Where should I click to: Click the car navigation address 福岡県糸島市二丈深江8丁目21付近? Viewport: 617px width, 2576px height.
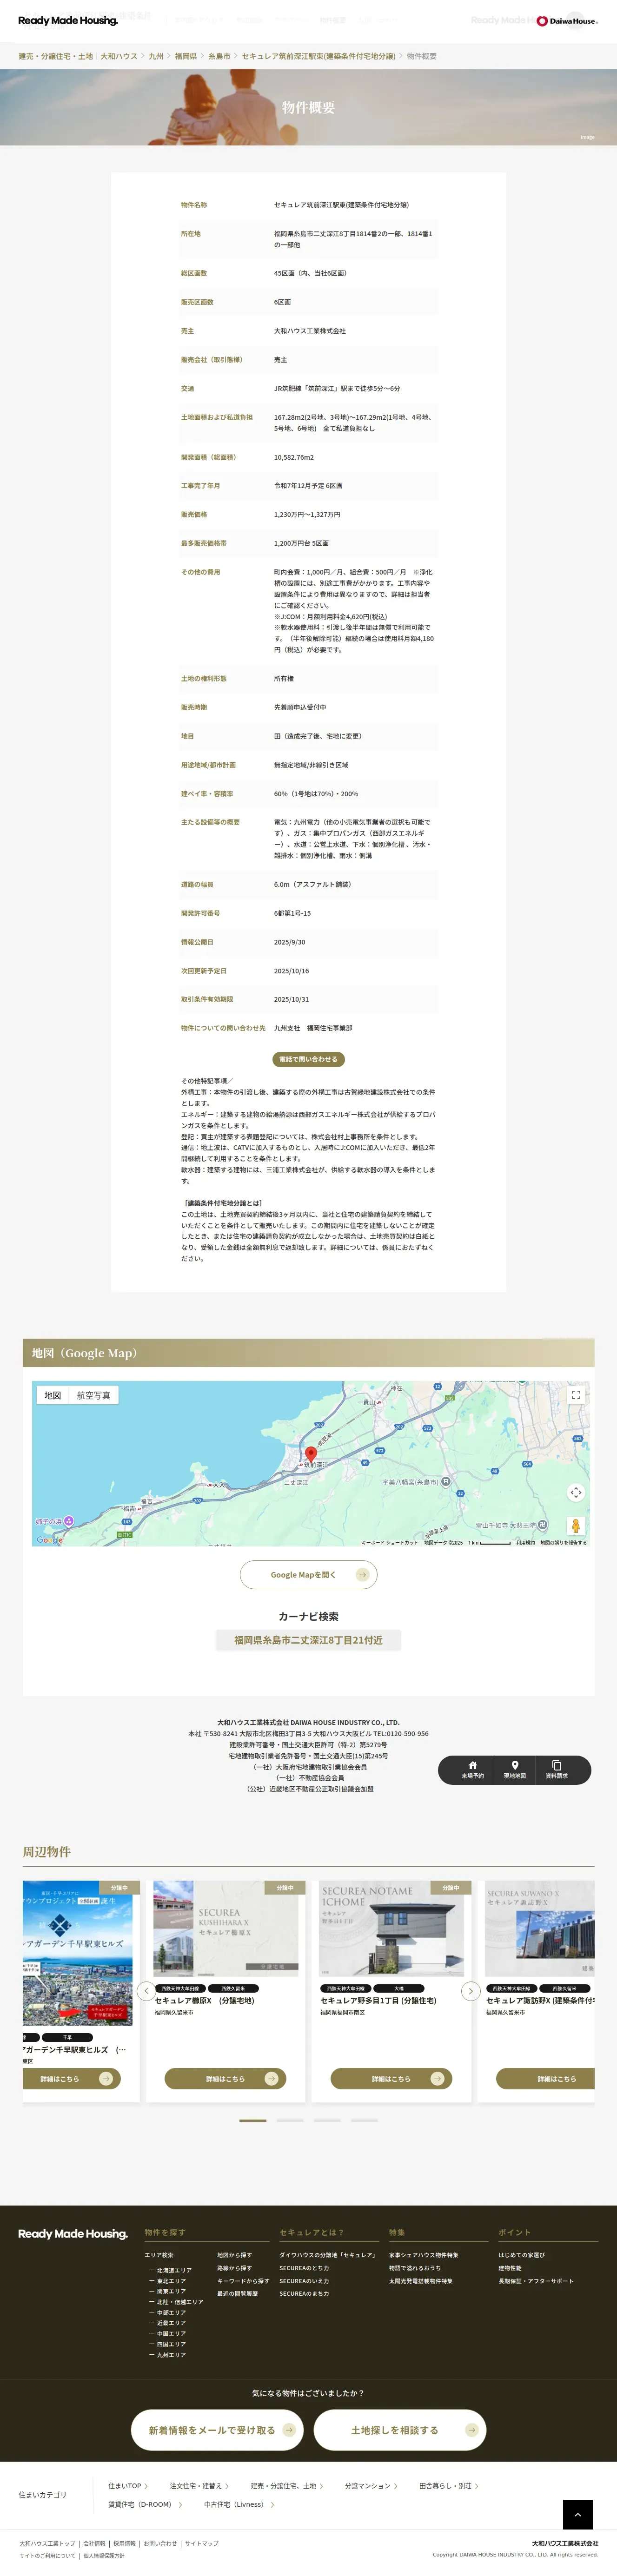(308, 1640)
